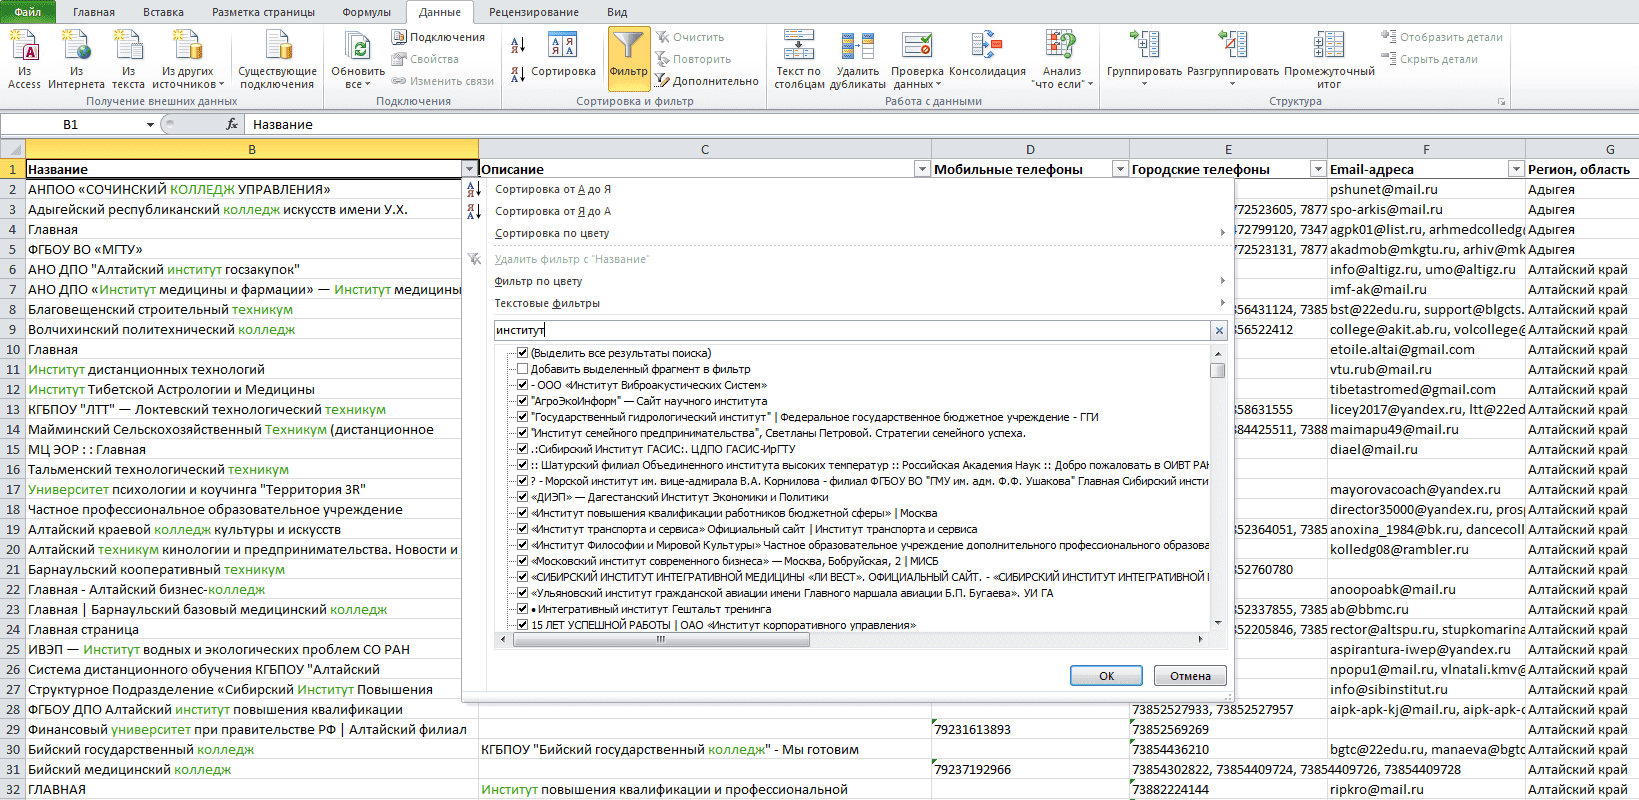1639x800 pixels.
Task: Uncheck 'Государственный гидрологический институт' item
Action: [522, 417]
